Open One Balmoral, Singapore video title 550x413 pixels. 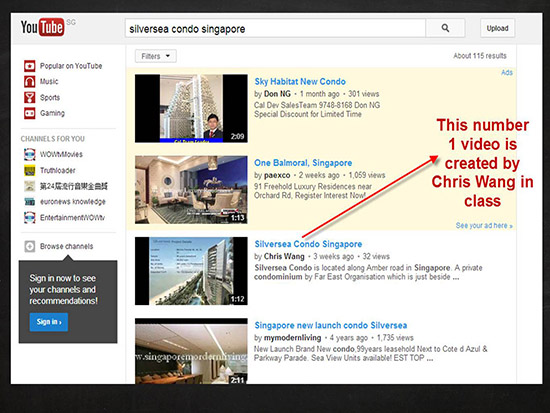(x=303, y=163)
